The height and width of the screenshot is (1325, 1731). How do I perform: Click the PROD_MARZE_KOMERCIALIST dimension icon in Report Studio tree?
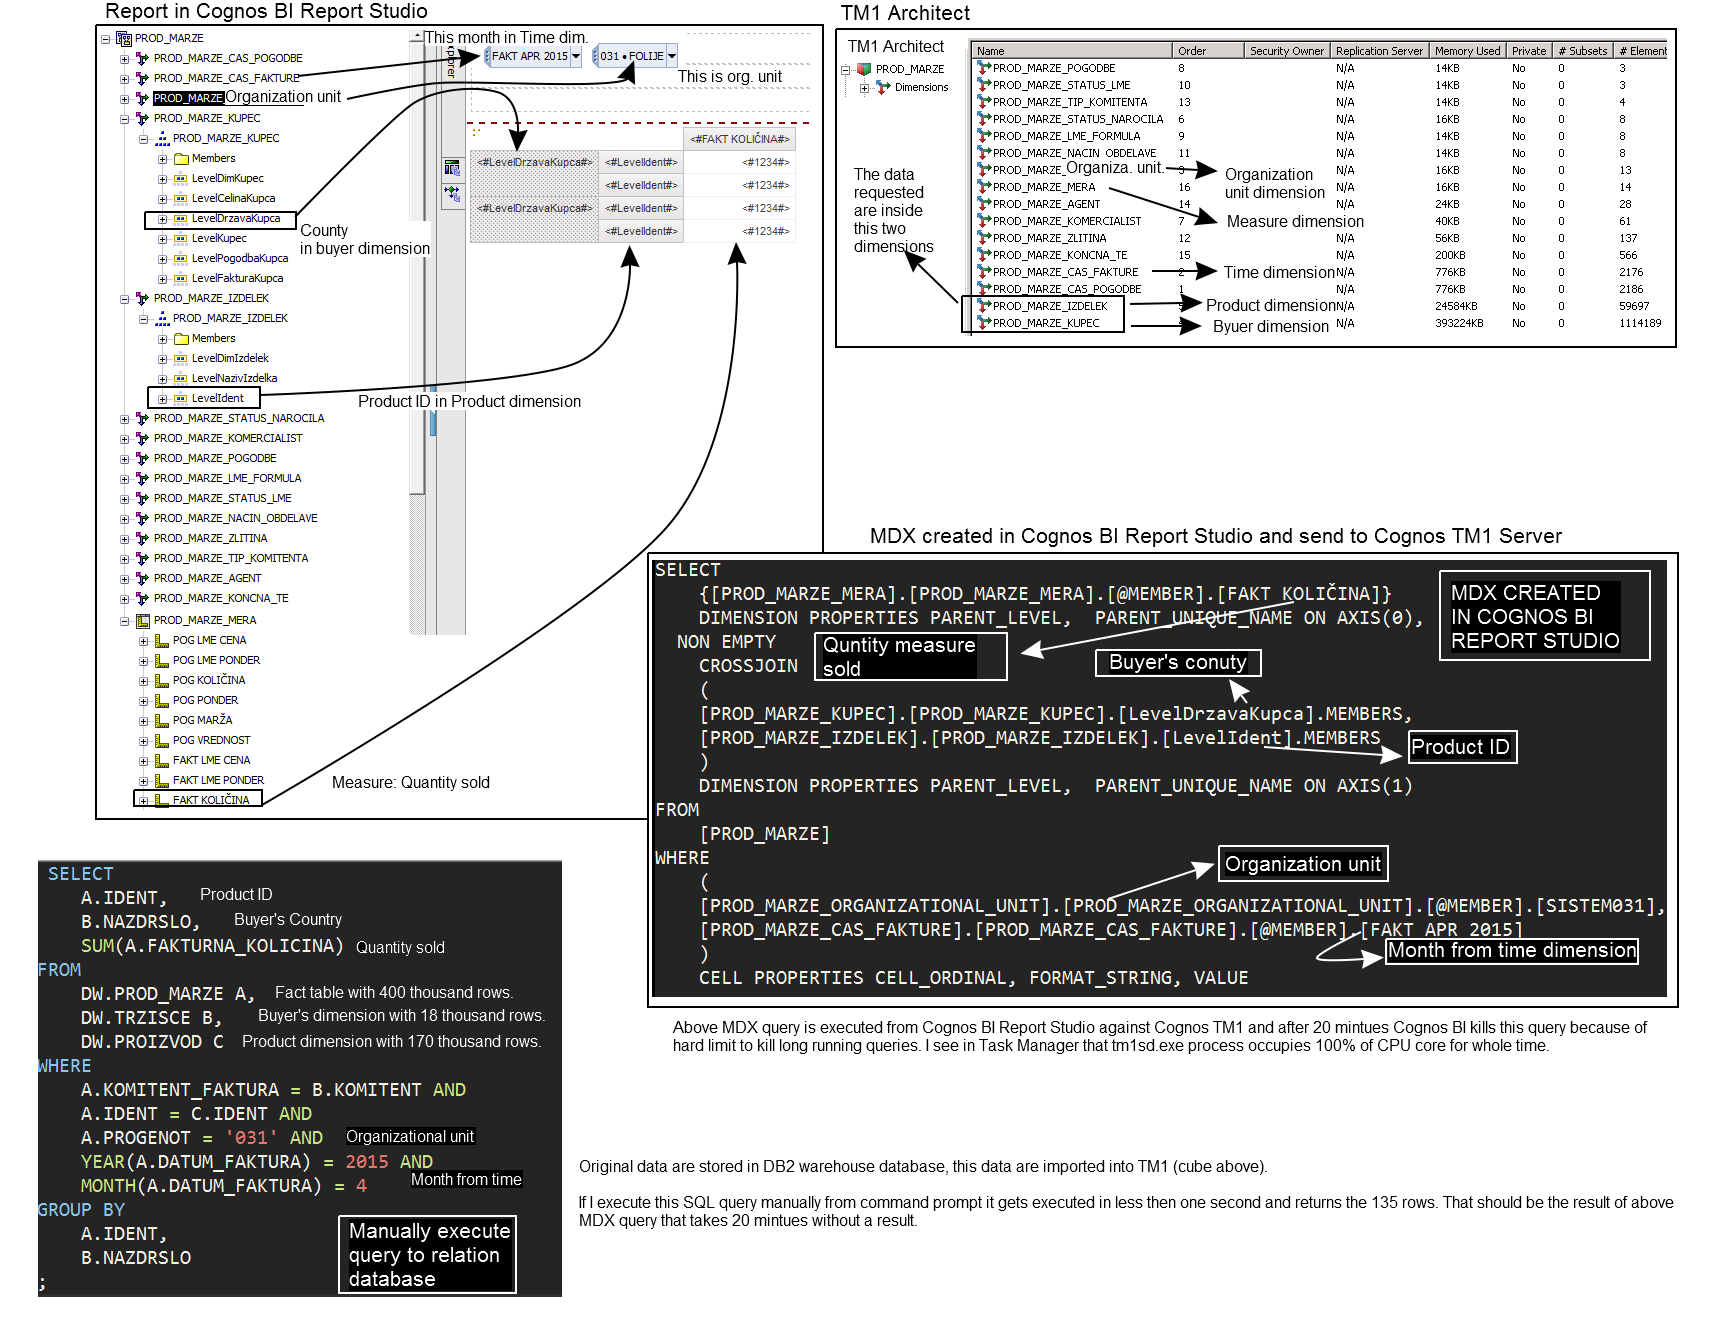142,439
